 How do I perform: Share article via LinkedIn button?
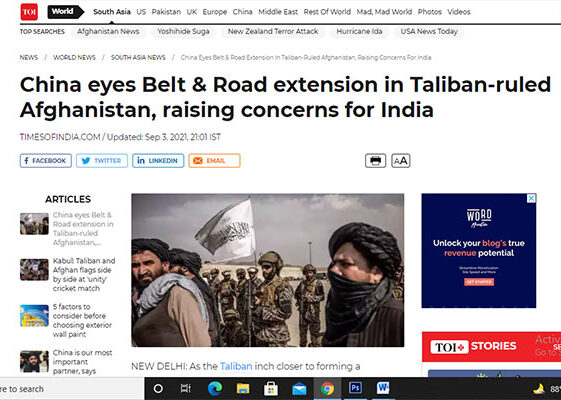[158, 161]
